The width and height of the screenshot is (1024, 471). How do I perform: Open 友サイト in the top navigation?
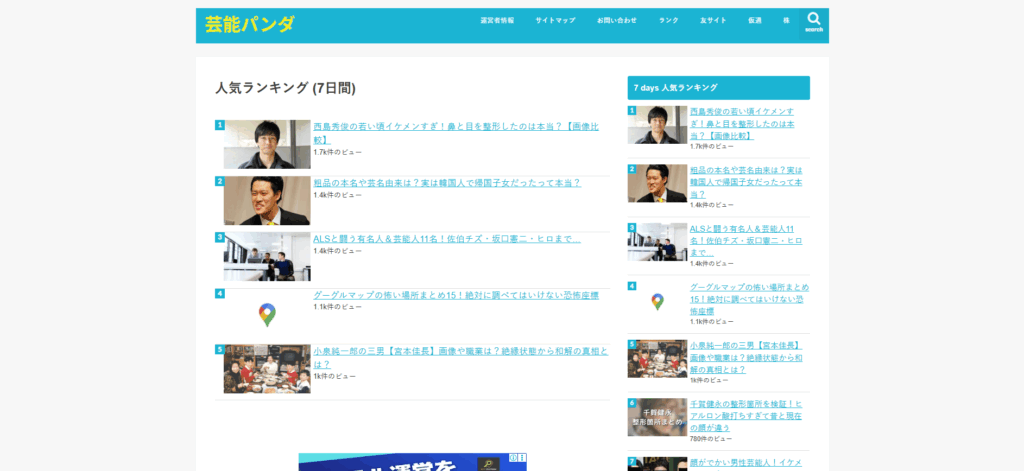[712, 21]
